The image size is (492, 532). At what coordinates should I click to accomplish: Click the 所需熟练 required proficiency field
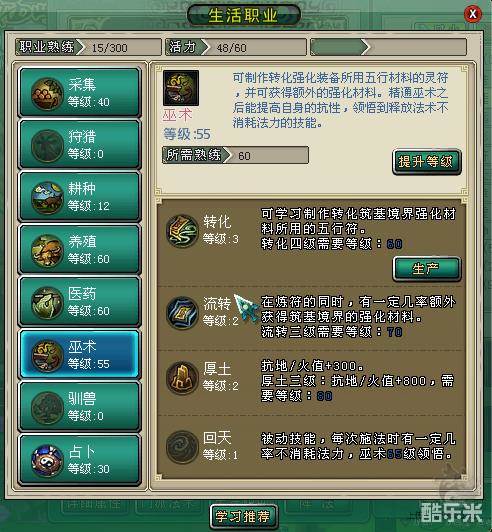point(235,155)
